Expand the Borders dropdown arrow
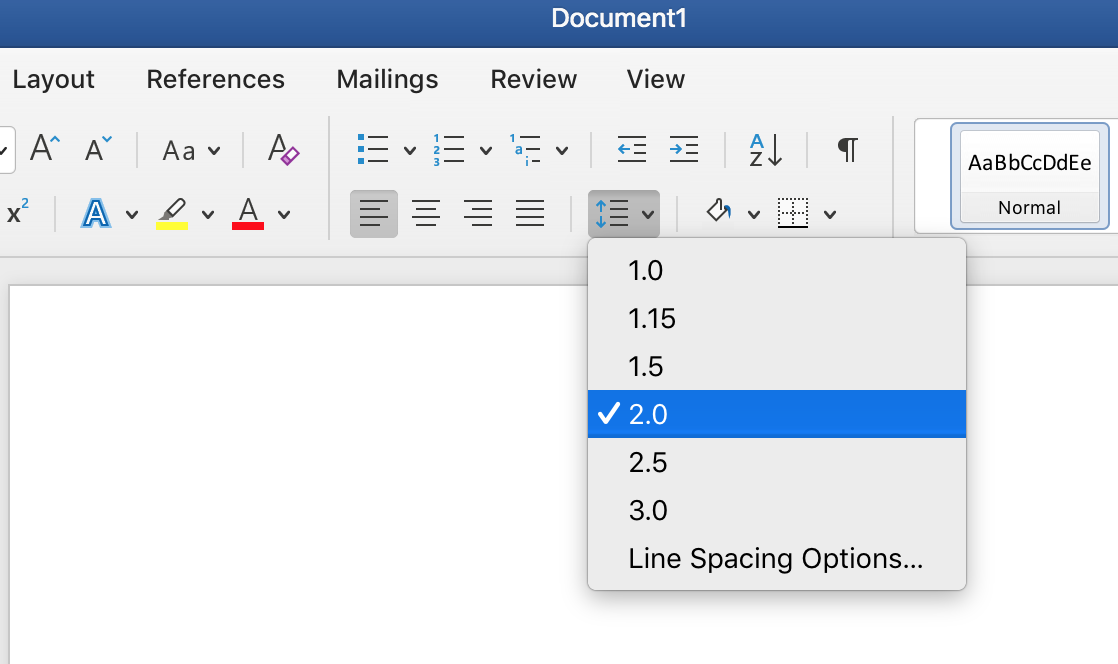Screen dimensions: 1118x664 pyautogui.click(x=830, y=214)
